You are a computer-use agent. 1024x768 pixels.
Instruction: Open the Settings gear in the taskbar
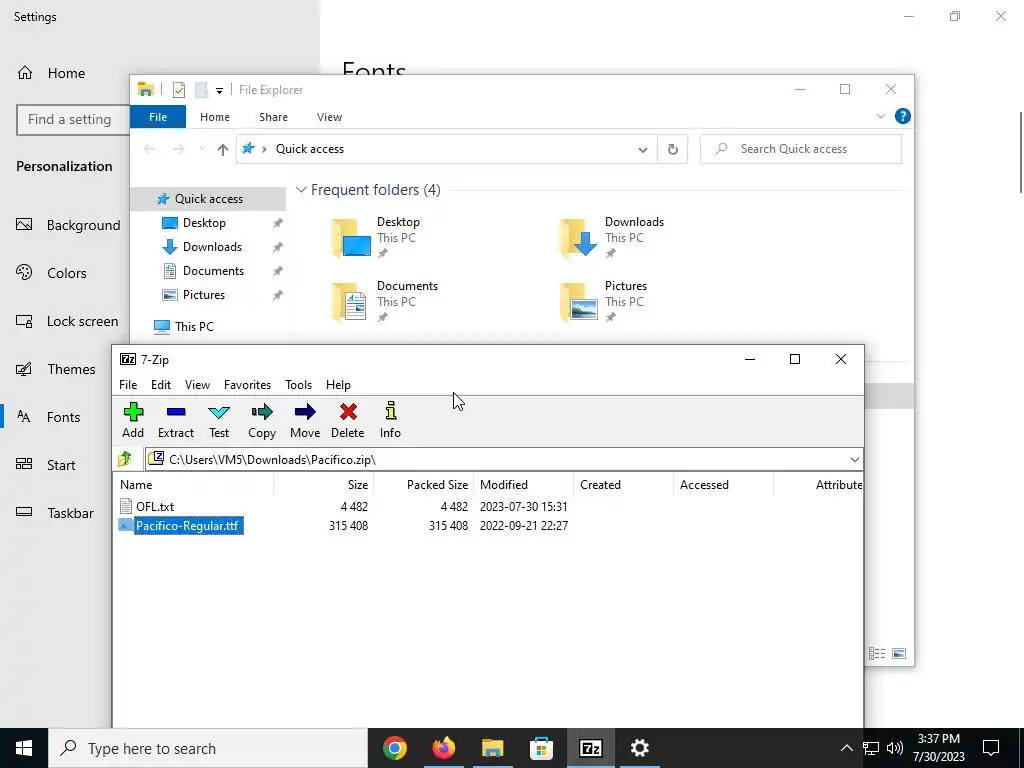click(639, 748)
